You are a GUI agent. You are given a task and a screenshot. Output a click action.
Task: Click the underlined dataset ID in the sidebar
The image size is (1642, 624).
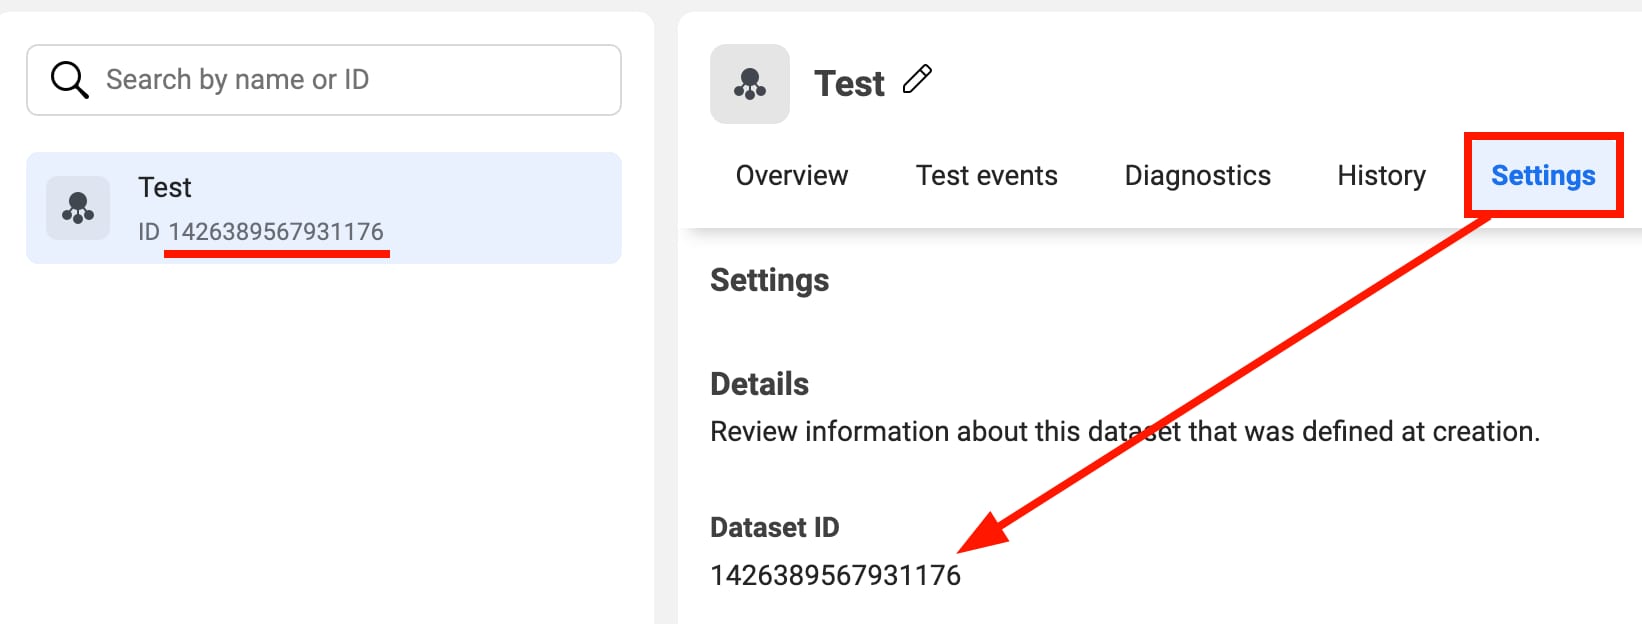tap(276, 230)
